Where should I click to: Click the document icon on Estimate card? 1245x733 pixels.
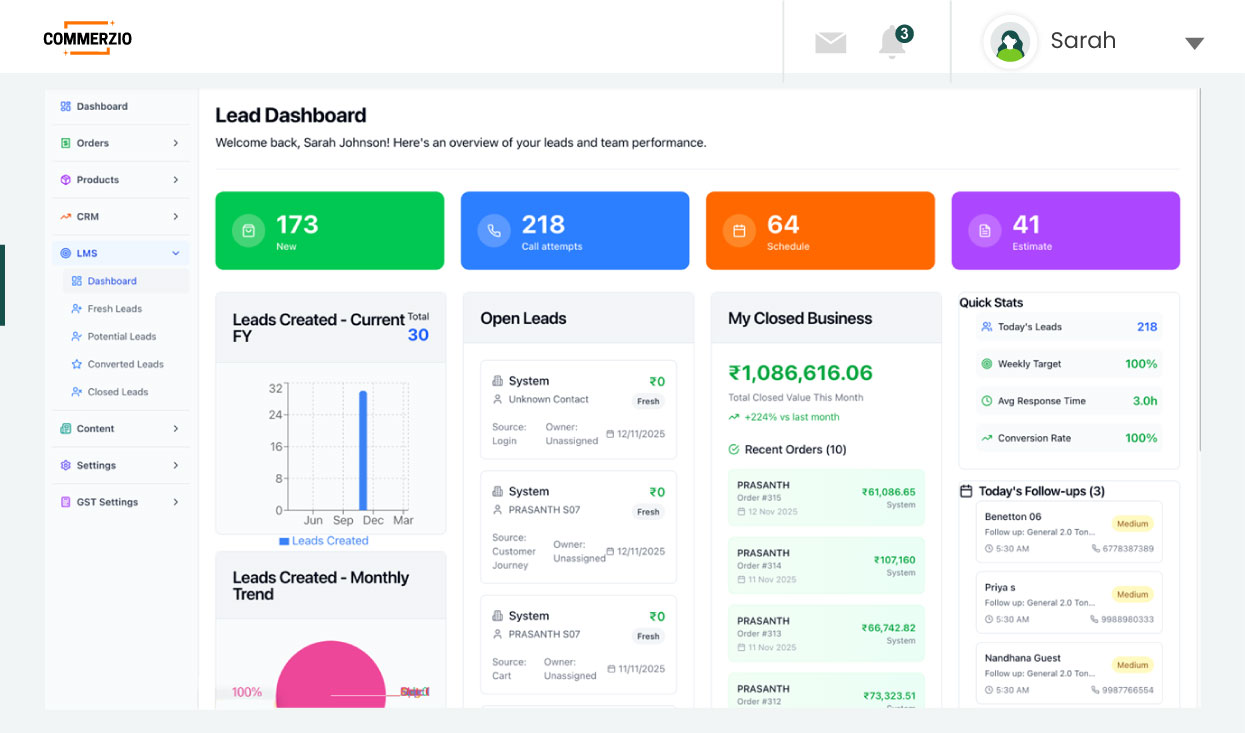(x=985, y=230)
